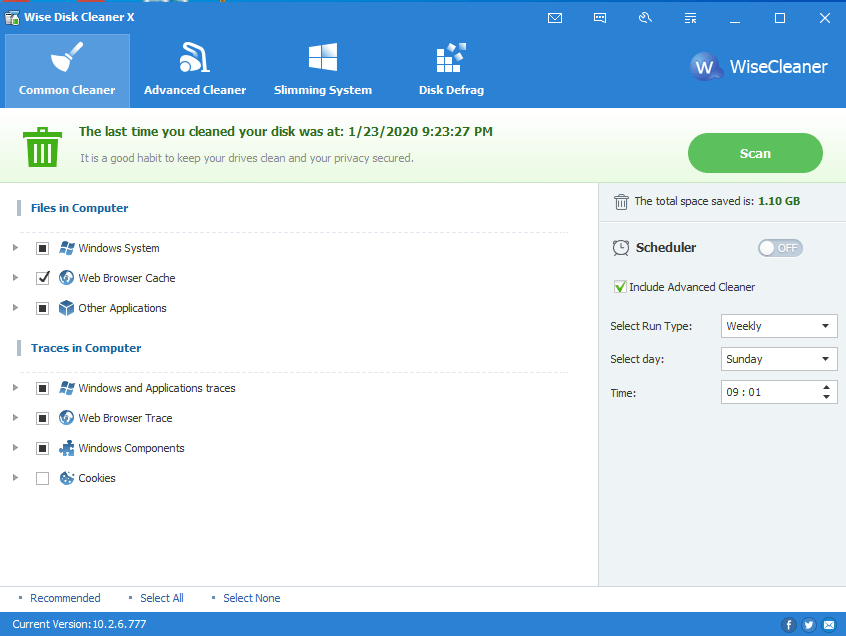
Task: Open the menu list icon in title bar
Action: [x=690, y=18]
